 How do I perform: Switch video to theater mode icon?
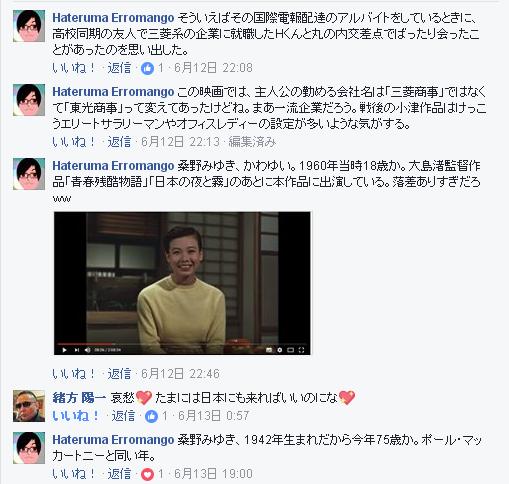tap(290, 350)
